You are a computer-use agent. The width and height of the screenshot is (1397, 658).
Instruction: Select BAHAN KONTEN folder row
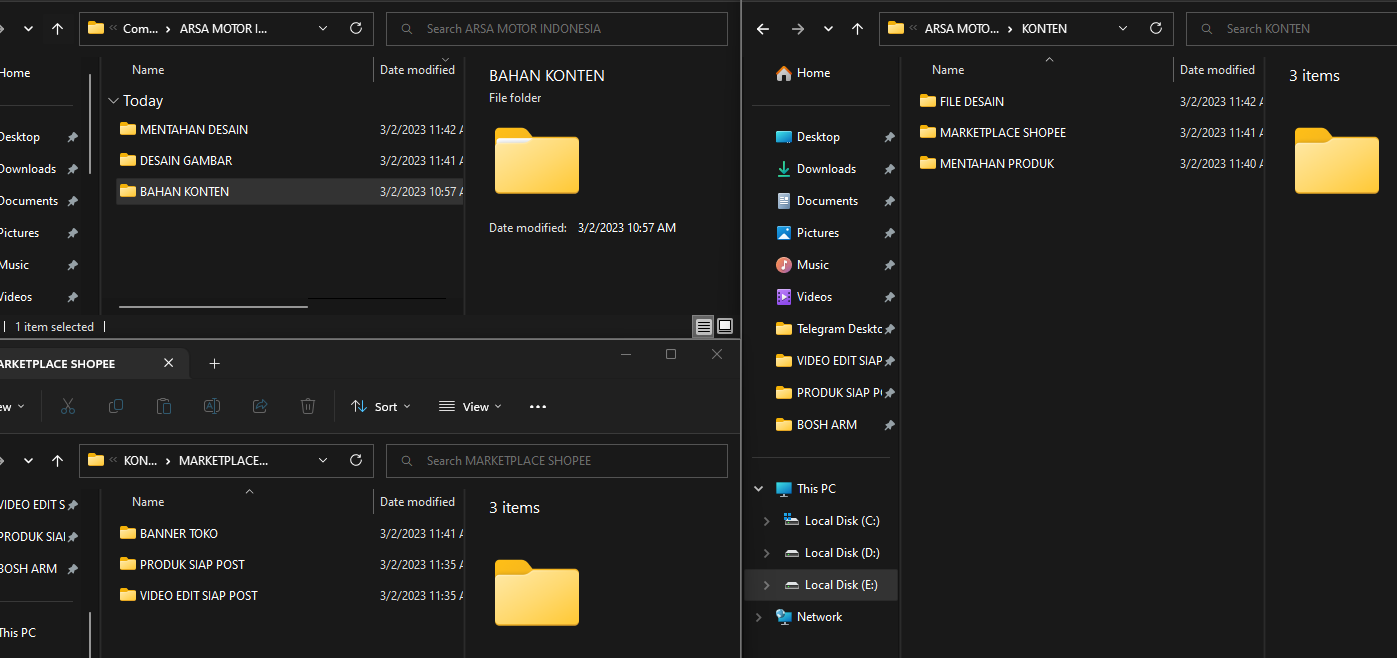tap(289, 191)
